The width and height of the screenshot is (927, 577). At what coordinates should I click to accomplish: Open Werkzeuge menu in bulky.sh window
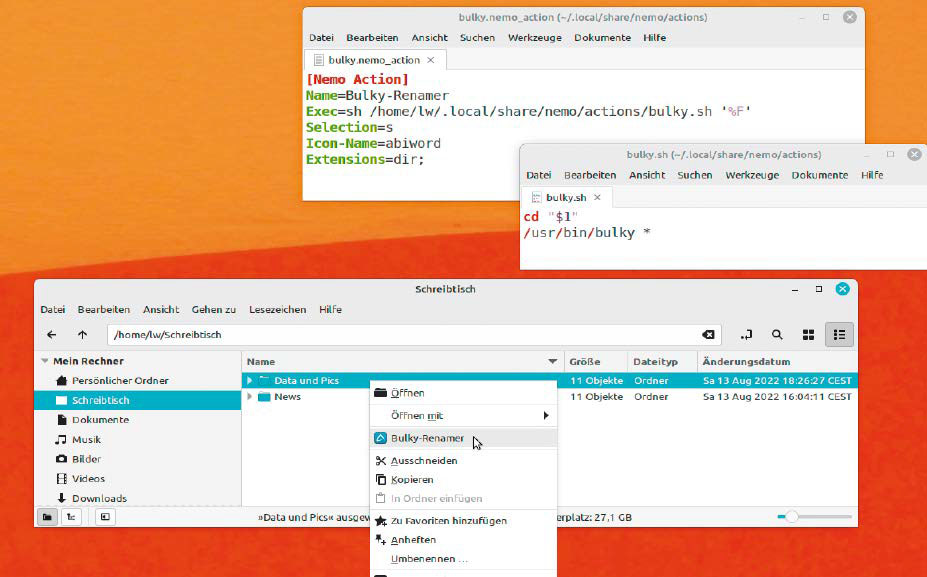(752, 175)
